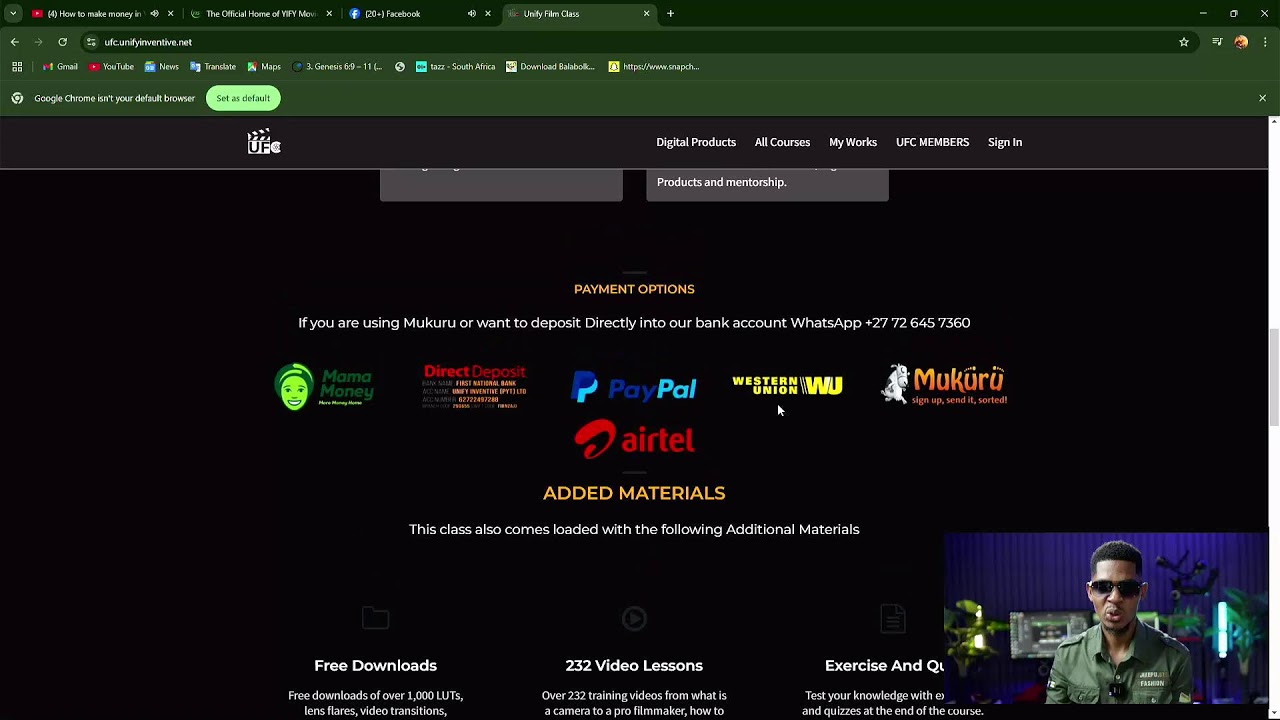This screenshot has height=720, width=1280.
Task: Click the Free Downloads heading
Action: [375, 666]
